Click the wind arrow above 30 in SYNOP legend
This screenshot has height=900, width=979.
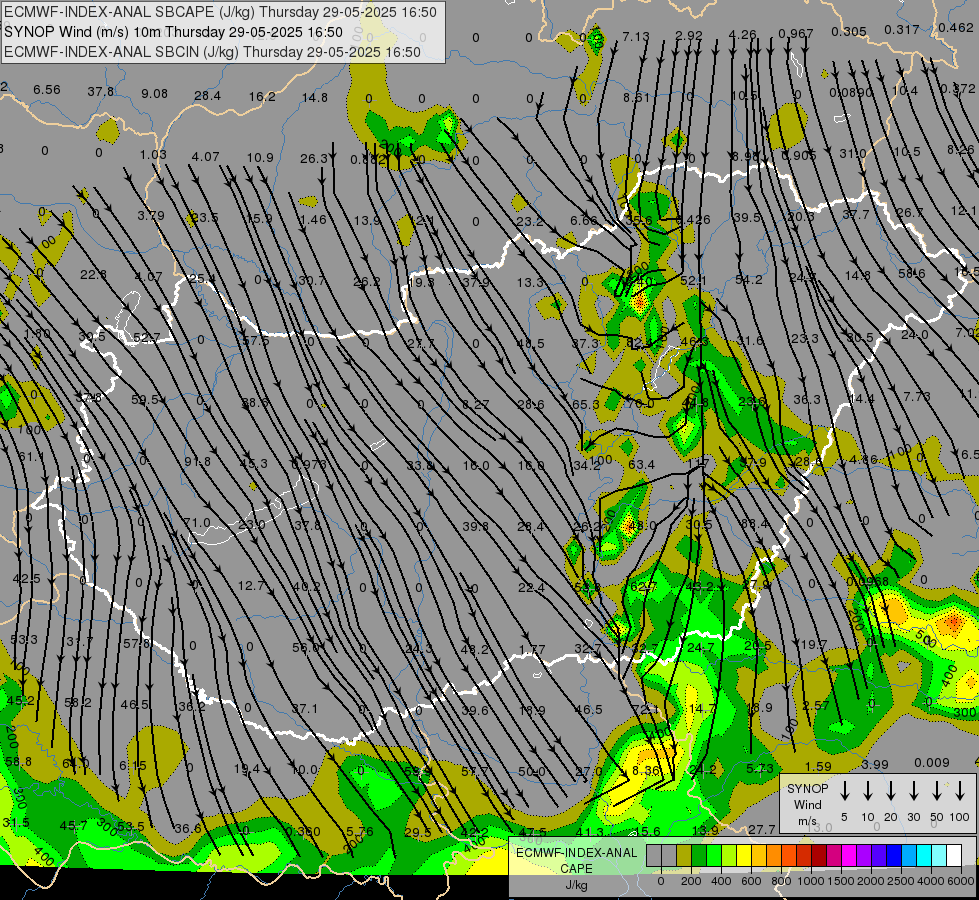point(914,791)
